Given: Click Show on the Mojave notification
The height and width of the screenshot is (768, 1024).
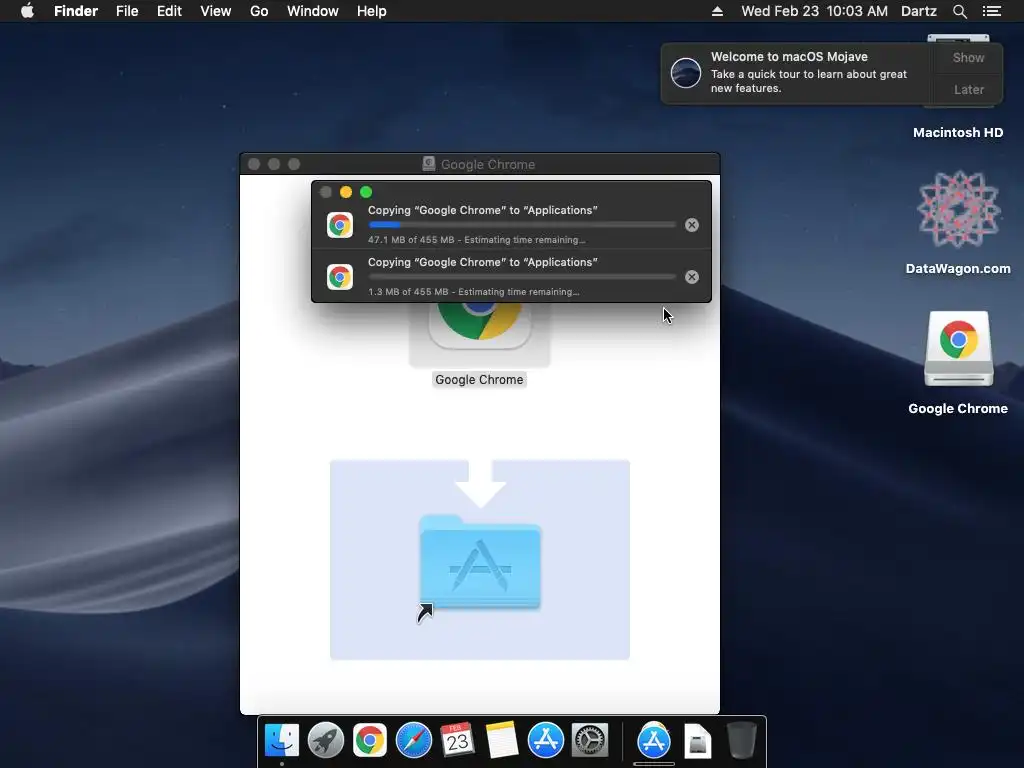Looking at the screenshot, I should tap(968, 57).
